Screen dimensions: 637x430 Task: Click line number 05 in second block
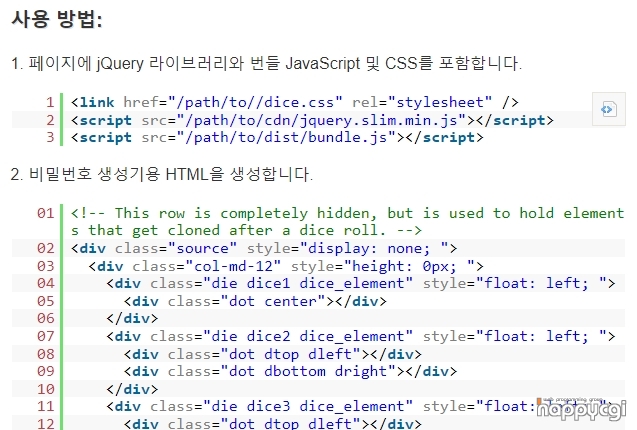[46, 301]
